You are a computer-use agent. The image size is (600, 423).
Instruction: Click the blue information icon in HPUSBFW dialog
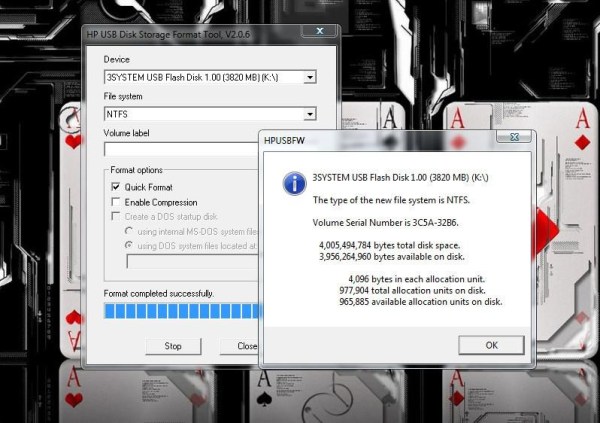(294, 183)
